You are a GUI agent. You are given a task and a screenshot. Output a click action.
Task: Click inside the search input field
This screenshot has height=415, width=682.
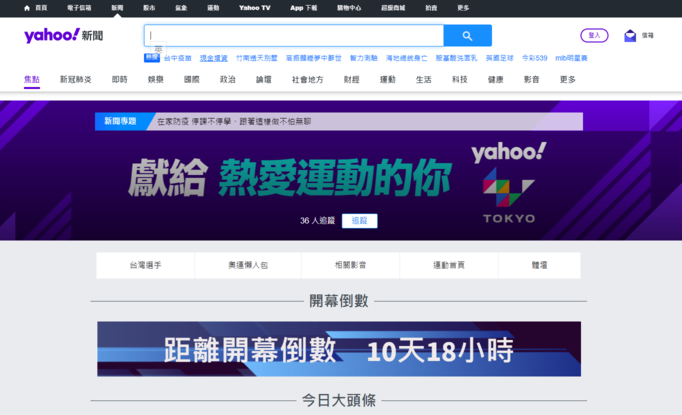pos(294,36)
